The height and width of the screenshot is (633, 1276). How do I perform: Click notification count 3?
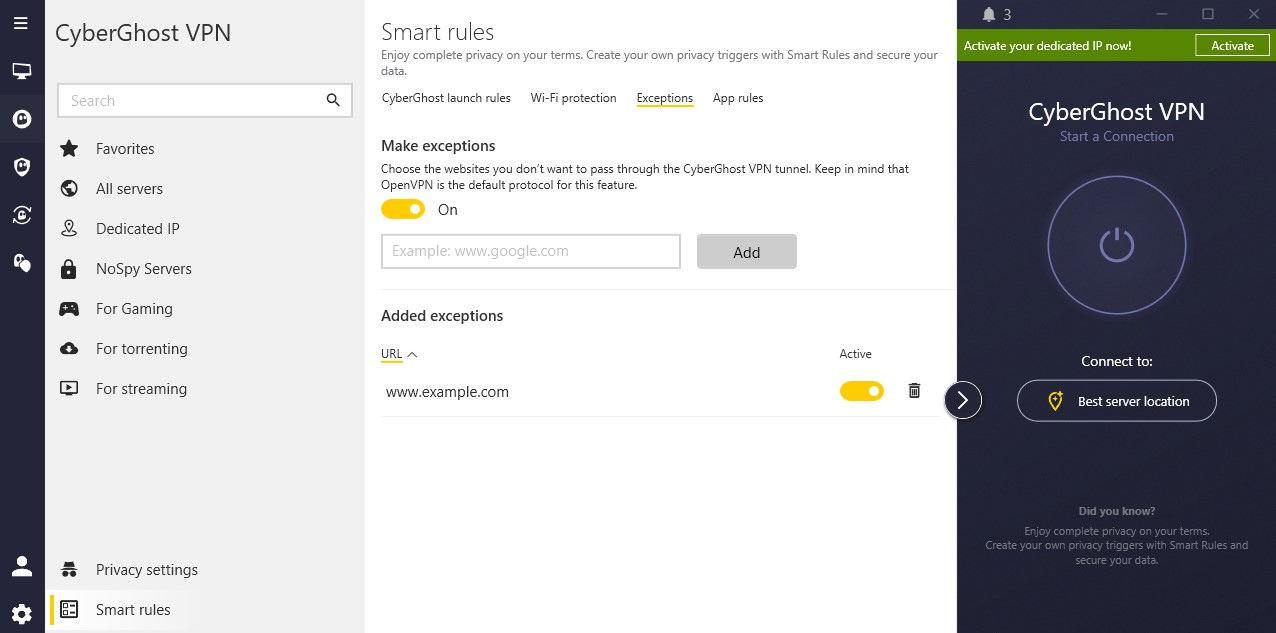pyautogui.click(x=1007, y=15)
